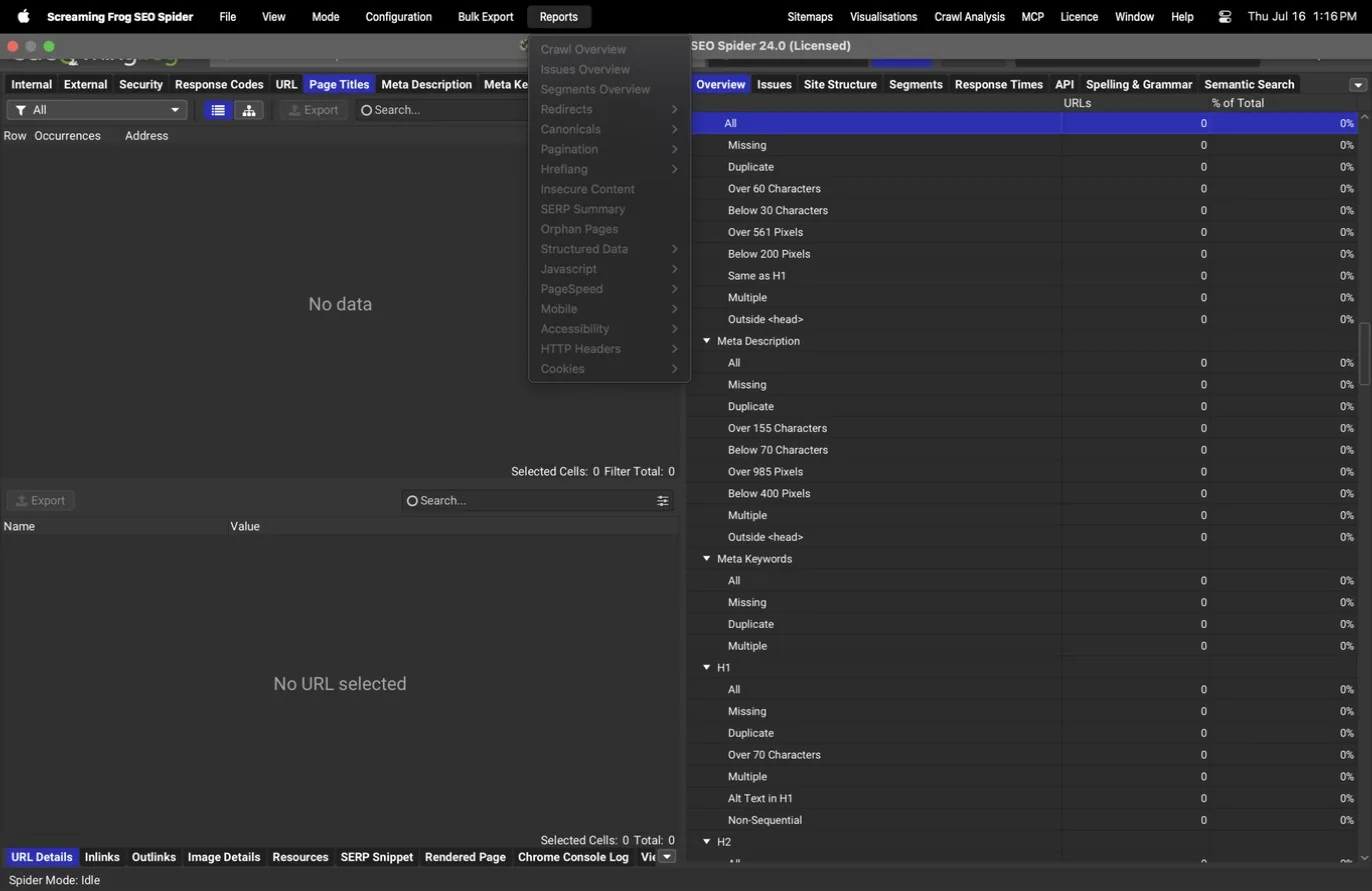Open the Apple menu
Viewport: 1372px width, 891px height.
pos(23,17)
